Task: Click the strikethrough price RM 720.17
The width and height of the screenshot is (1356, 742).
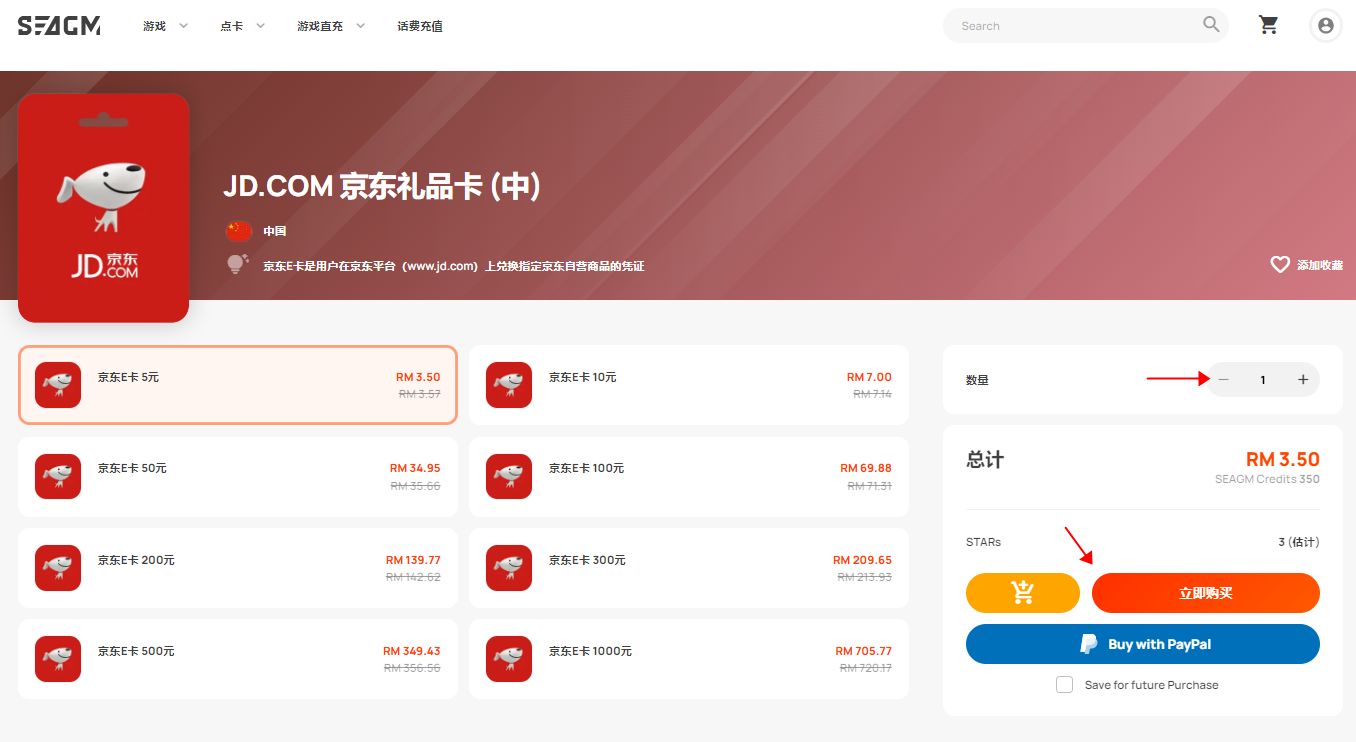Action: point(866,668)
